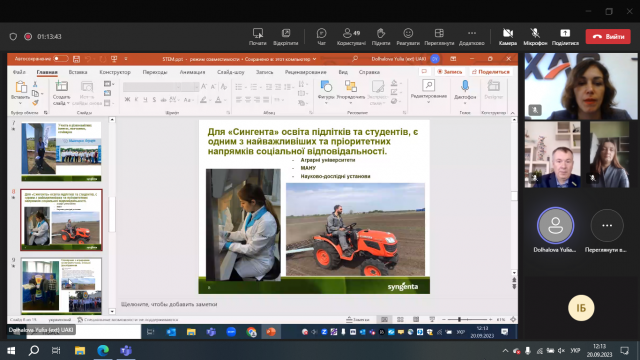The image size is (640, 360).
Task: Open the Упорядочить arrange menu
Action: pos(351,91)
